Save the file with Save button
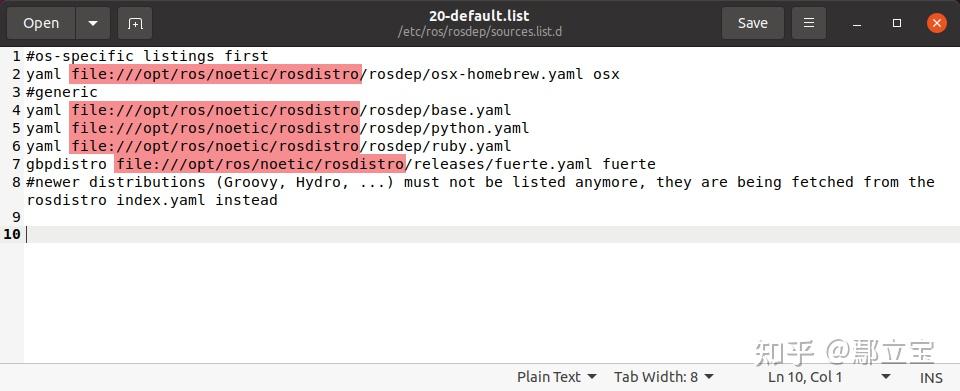Viewport: 960px width, 391px height. tap(752, 23)
